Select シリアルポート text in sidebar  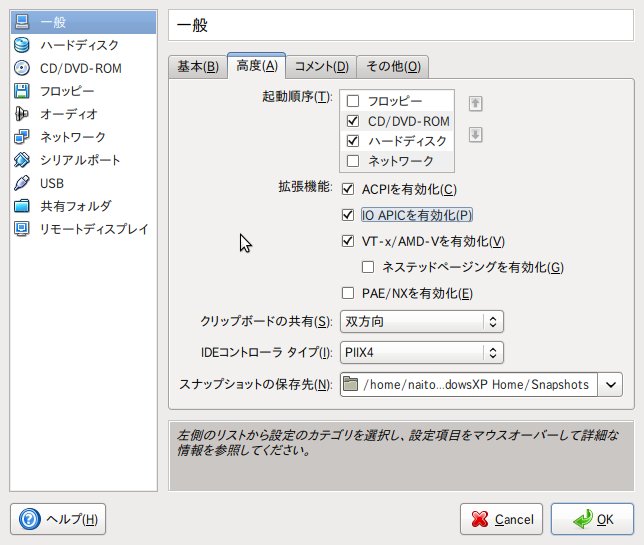tap(80, 160)
